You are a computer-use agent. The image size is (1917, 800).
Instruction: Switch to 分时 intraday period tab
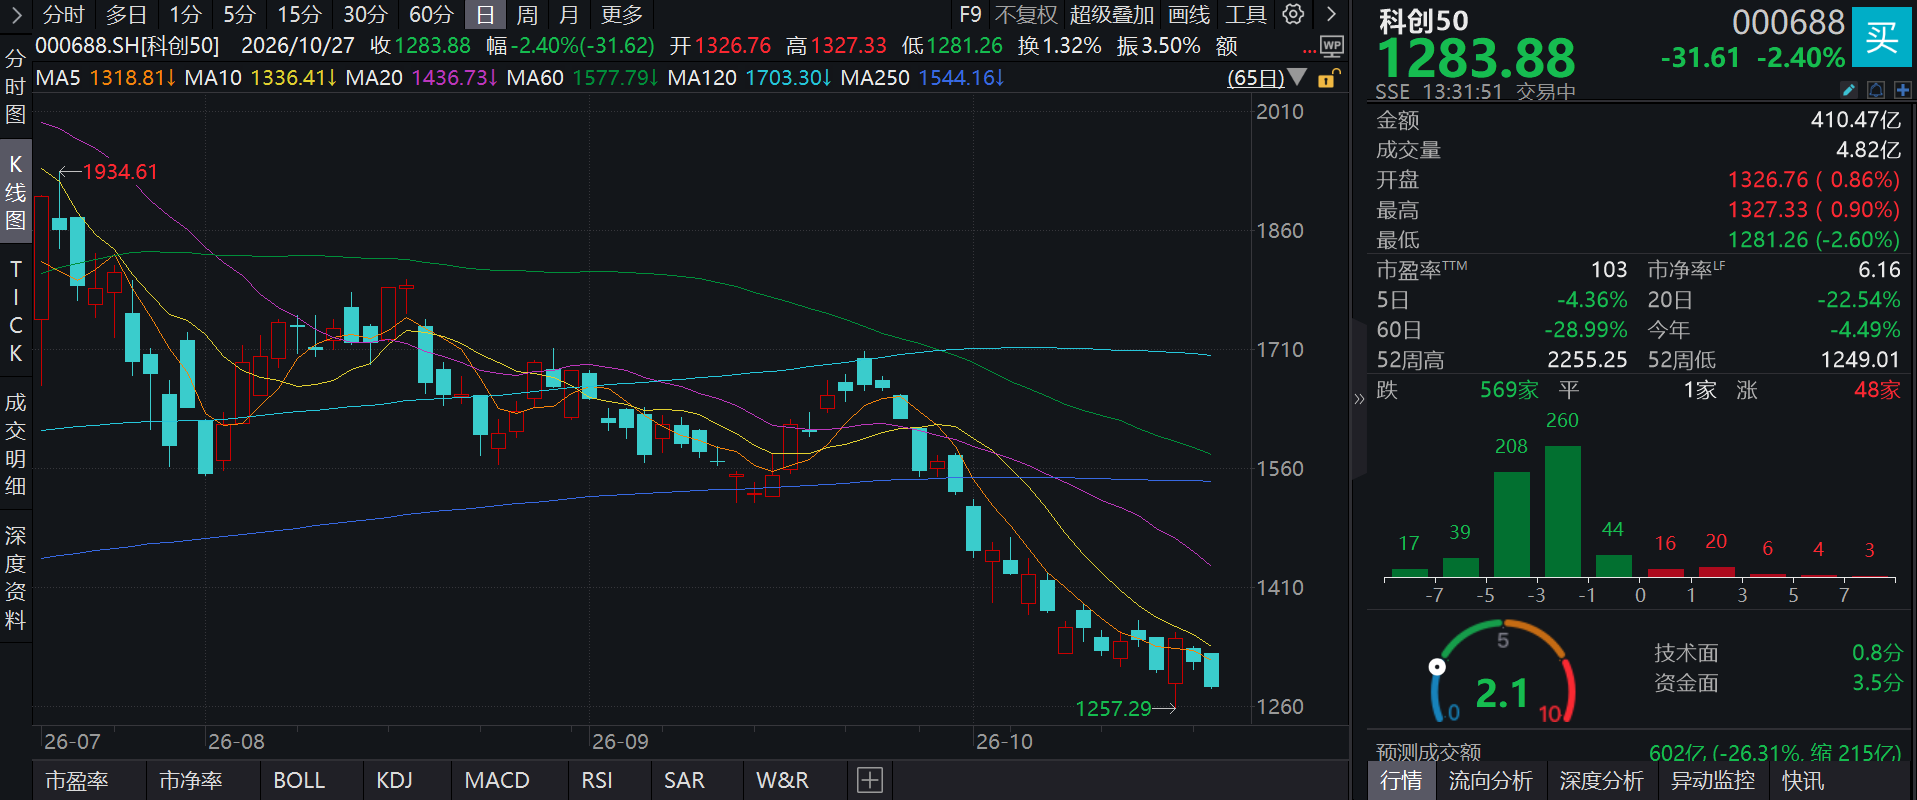(64, 14)
